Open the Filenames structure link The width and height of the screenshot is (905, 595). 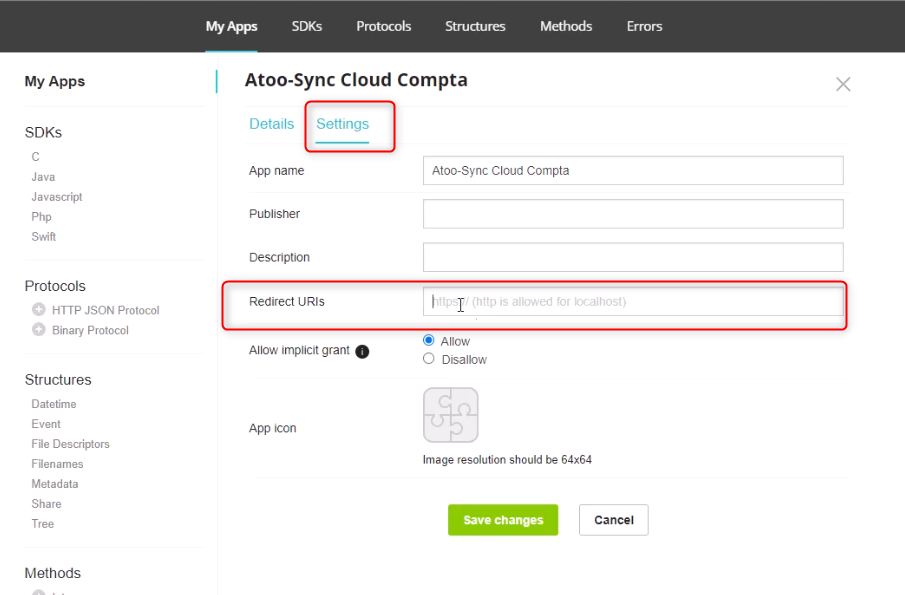[57, 464]
